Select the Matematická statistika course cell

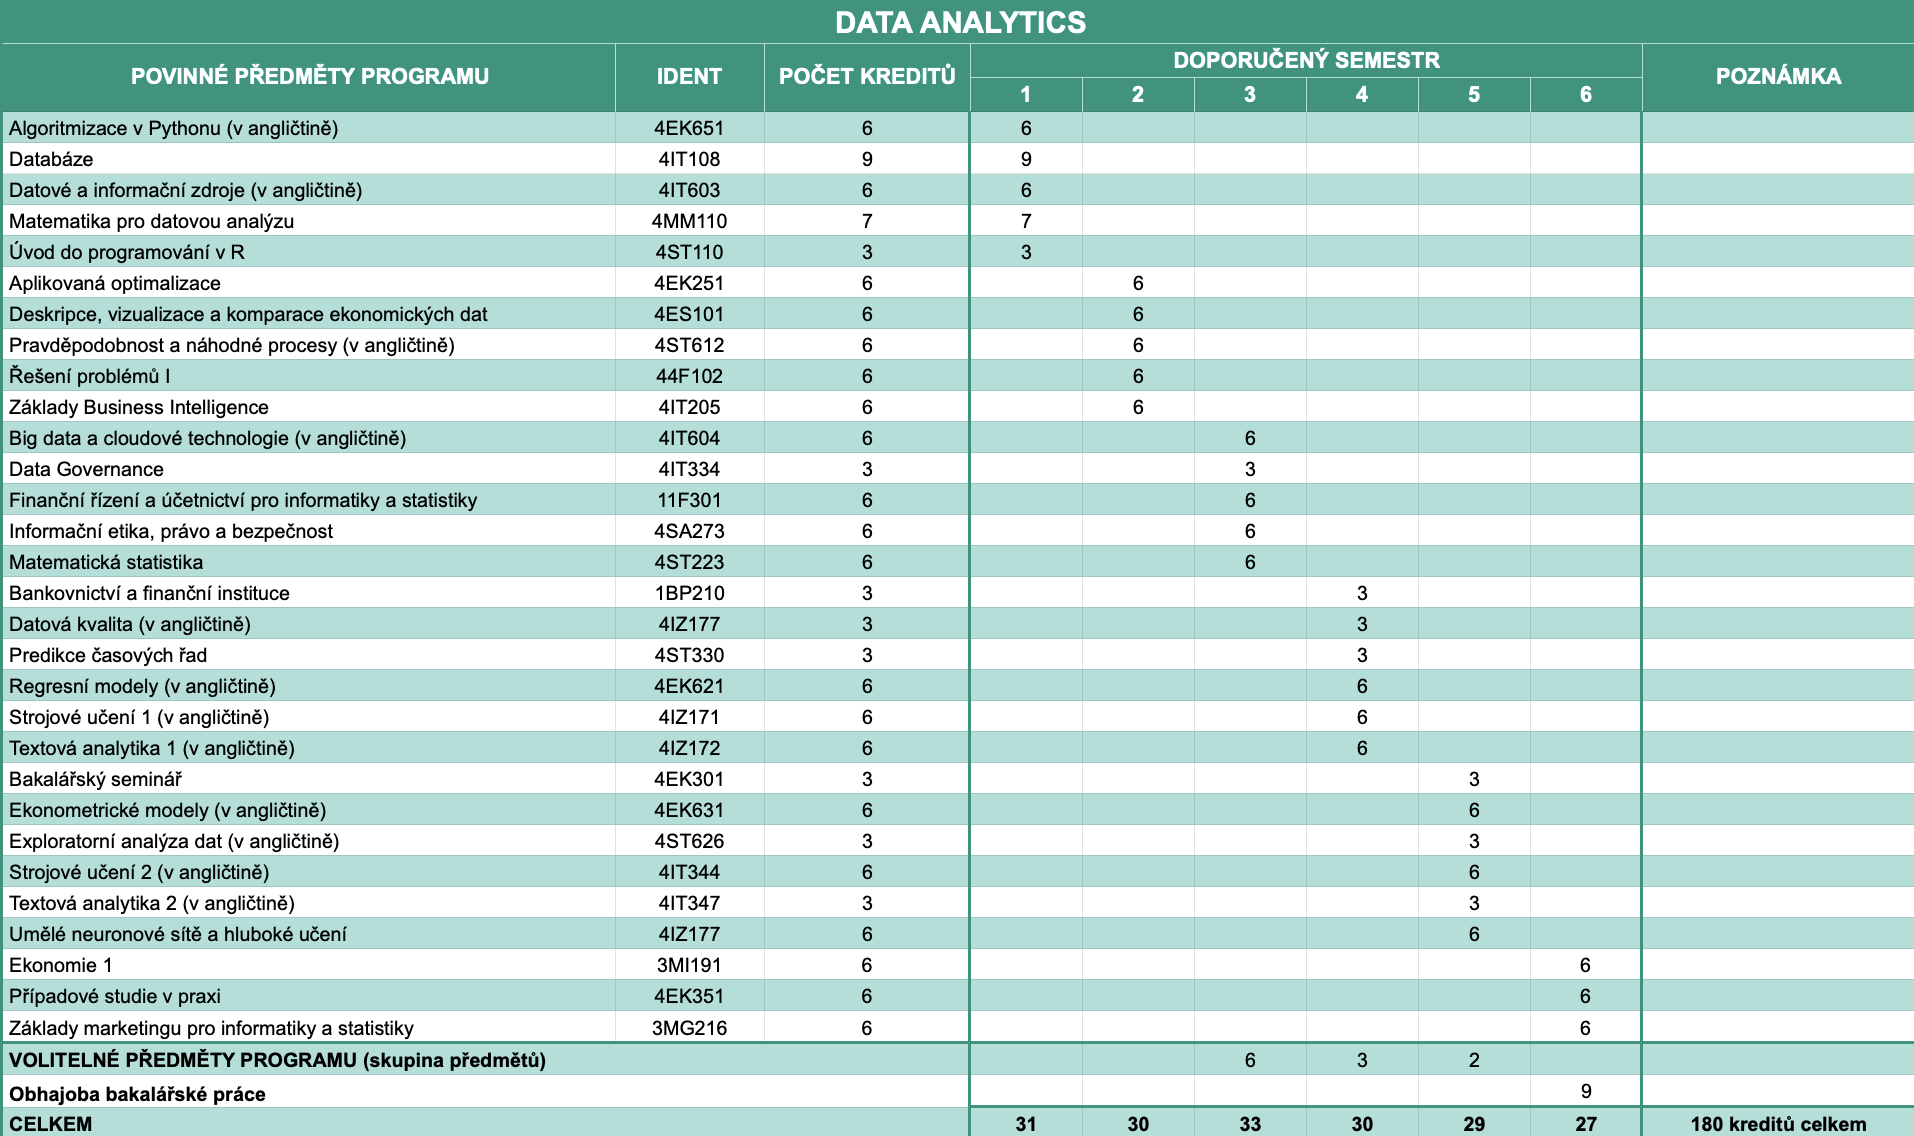click(x=106, y=562)
